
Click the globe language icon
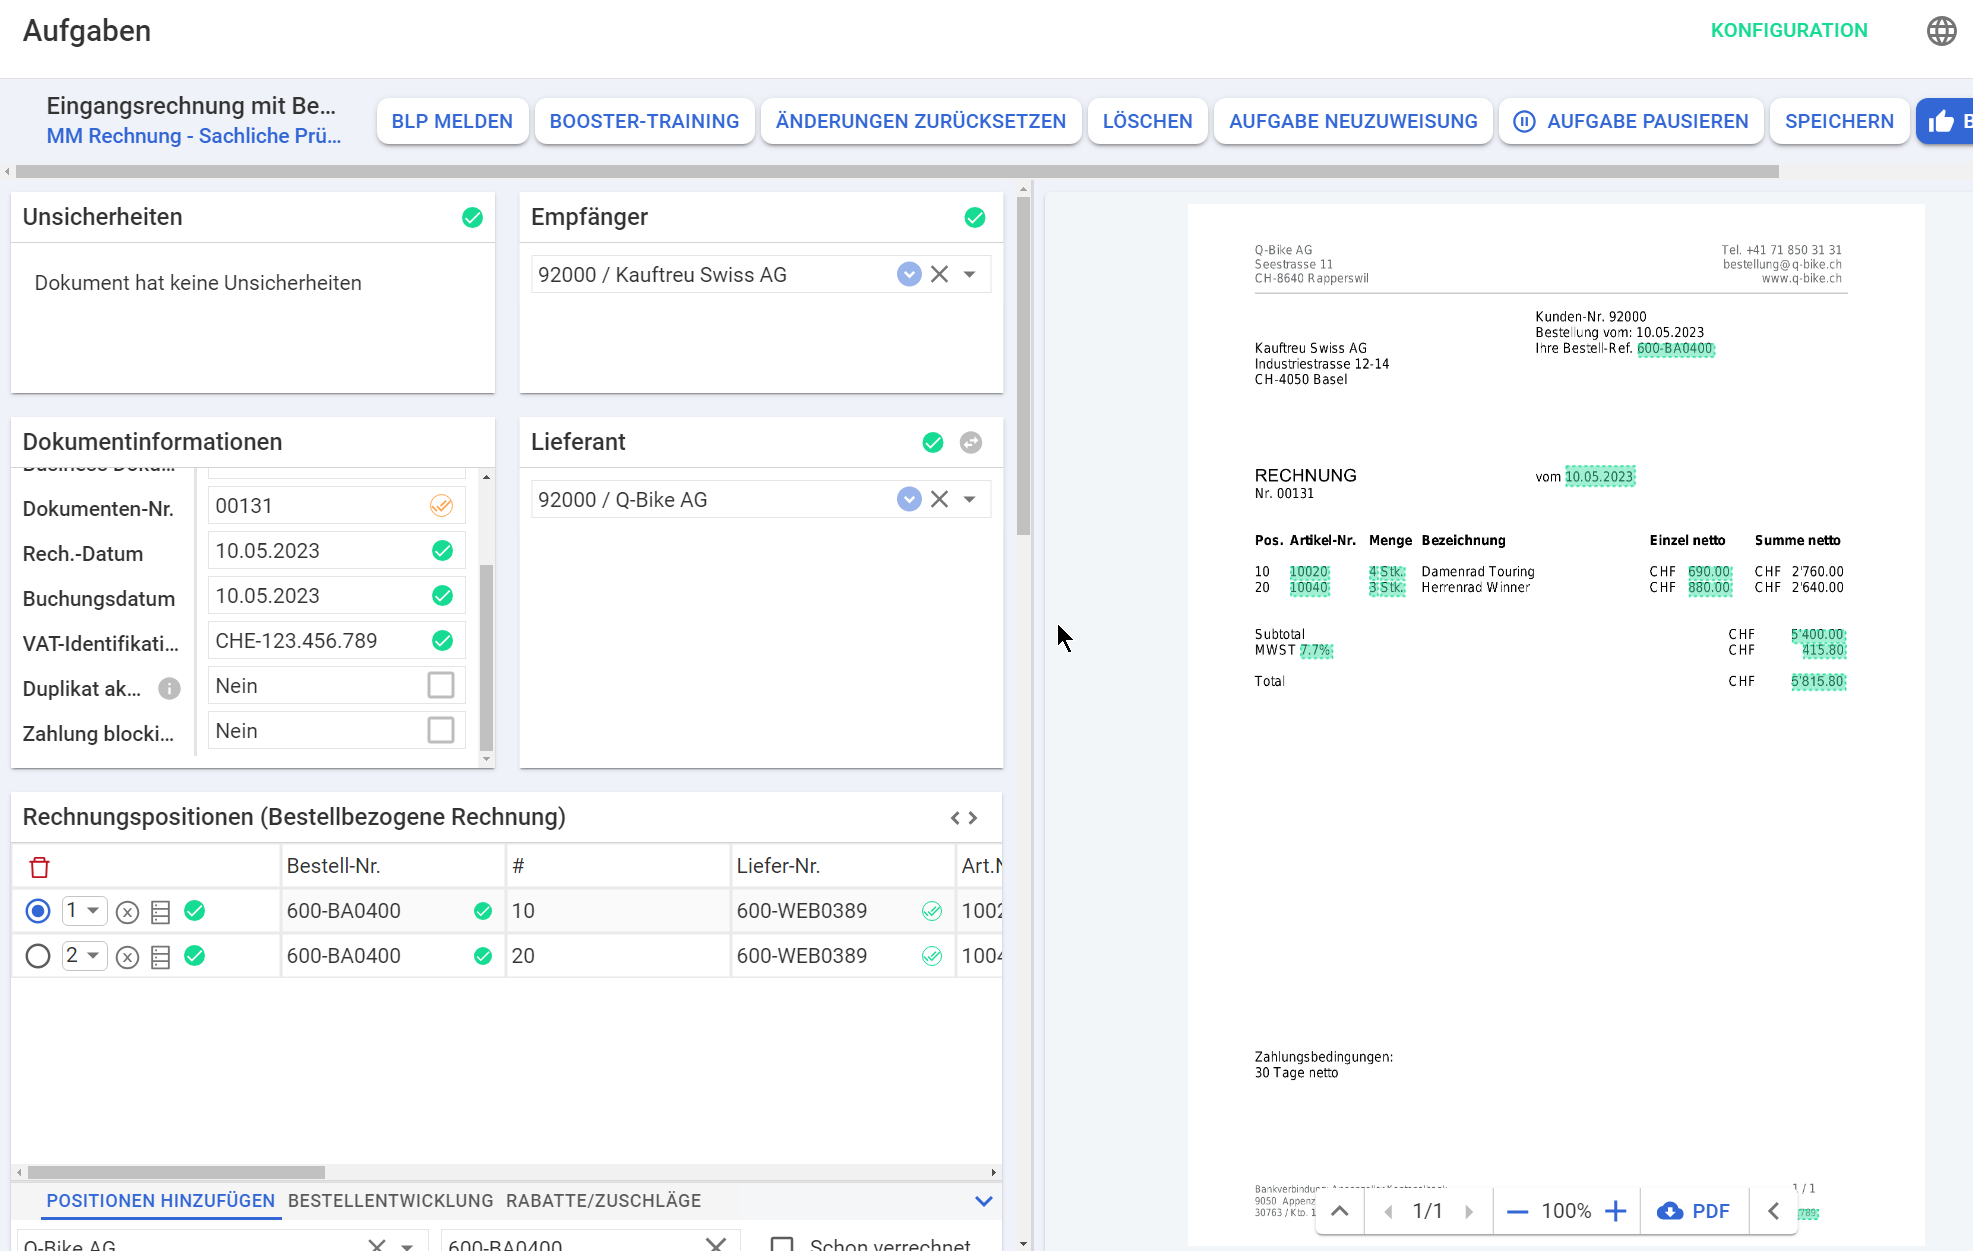point(1941,31)
